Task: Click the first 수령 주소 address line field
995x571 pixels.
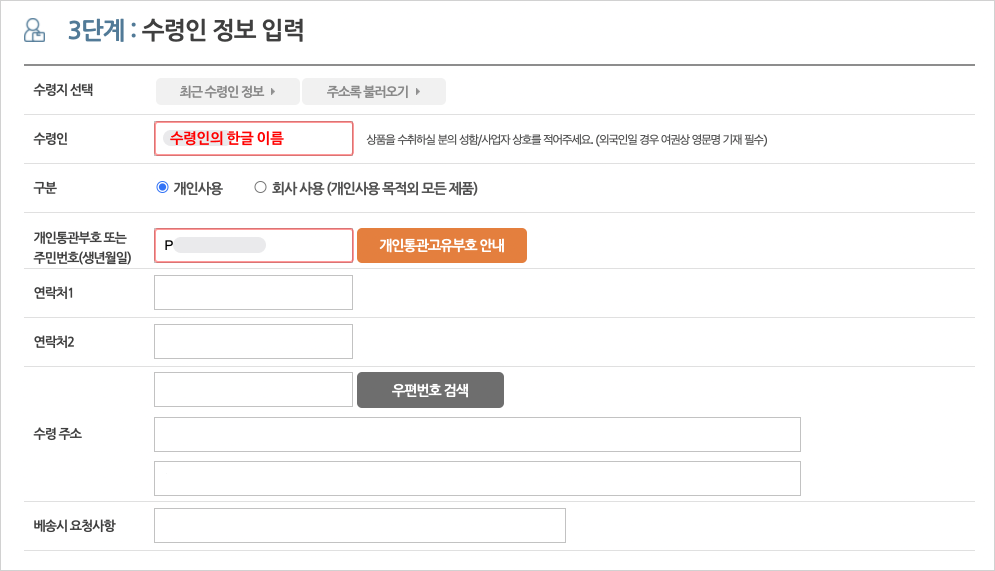Action: 477,435
